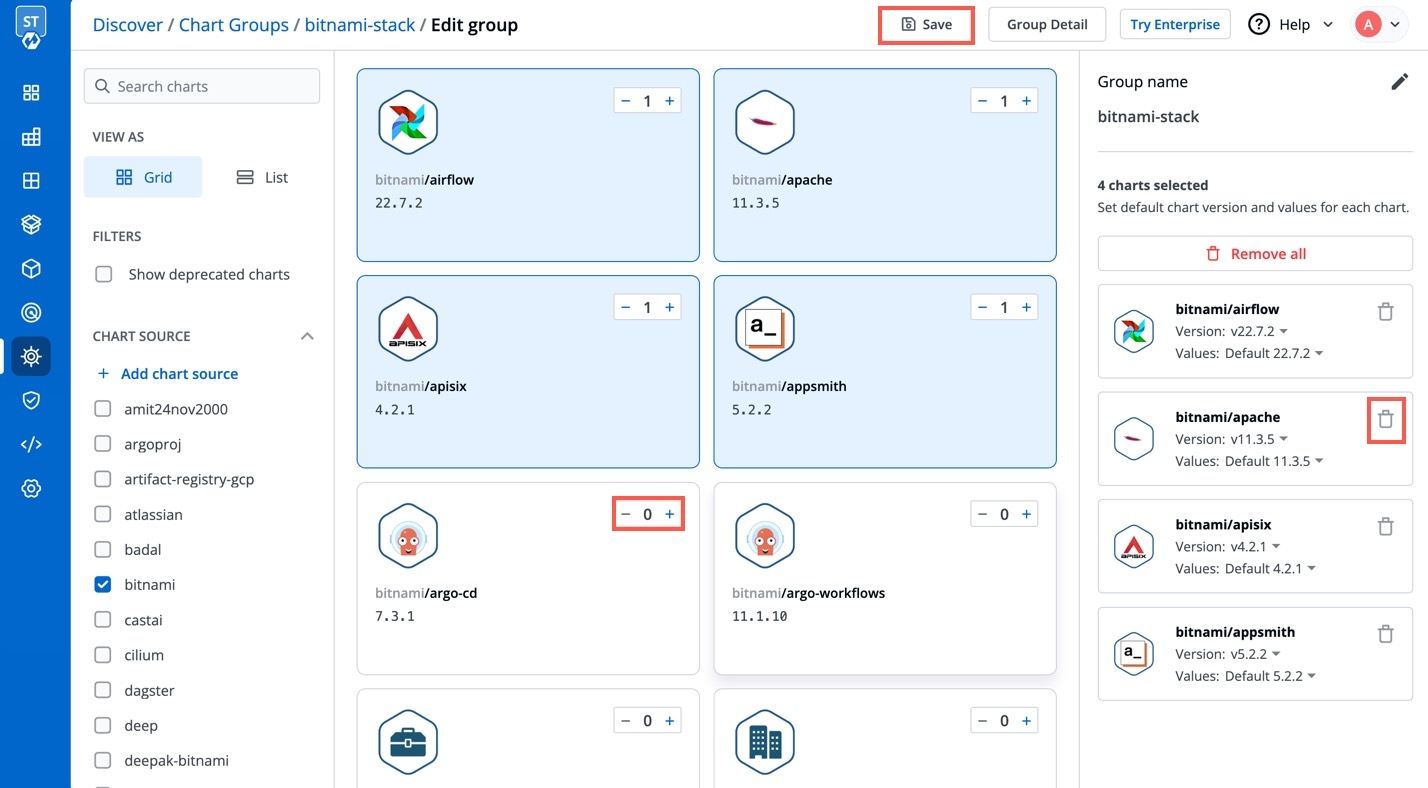Click Add chart source link
The image size is (1428, 788).
tap(179, 374)
